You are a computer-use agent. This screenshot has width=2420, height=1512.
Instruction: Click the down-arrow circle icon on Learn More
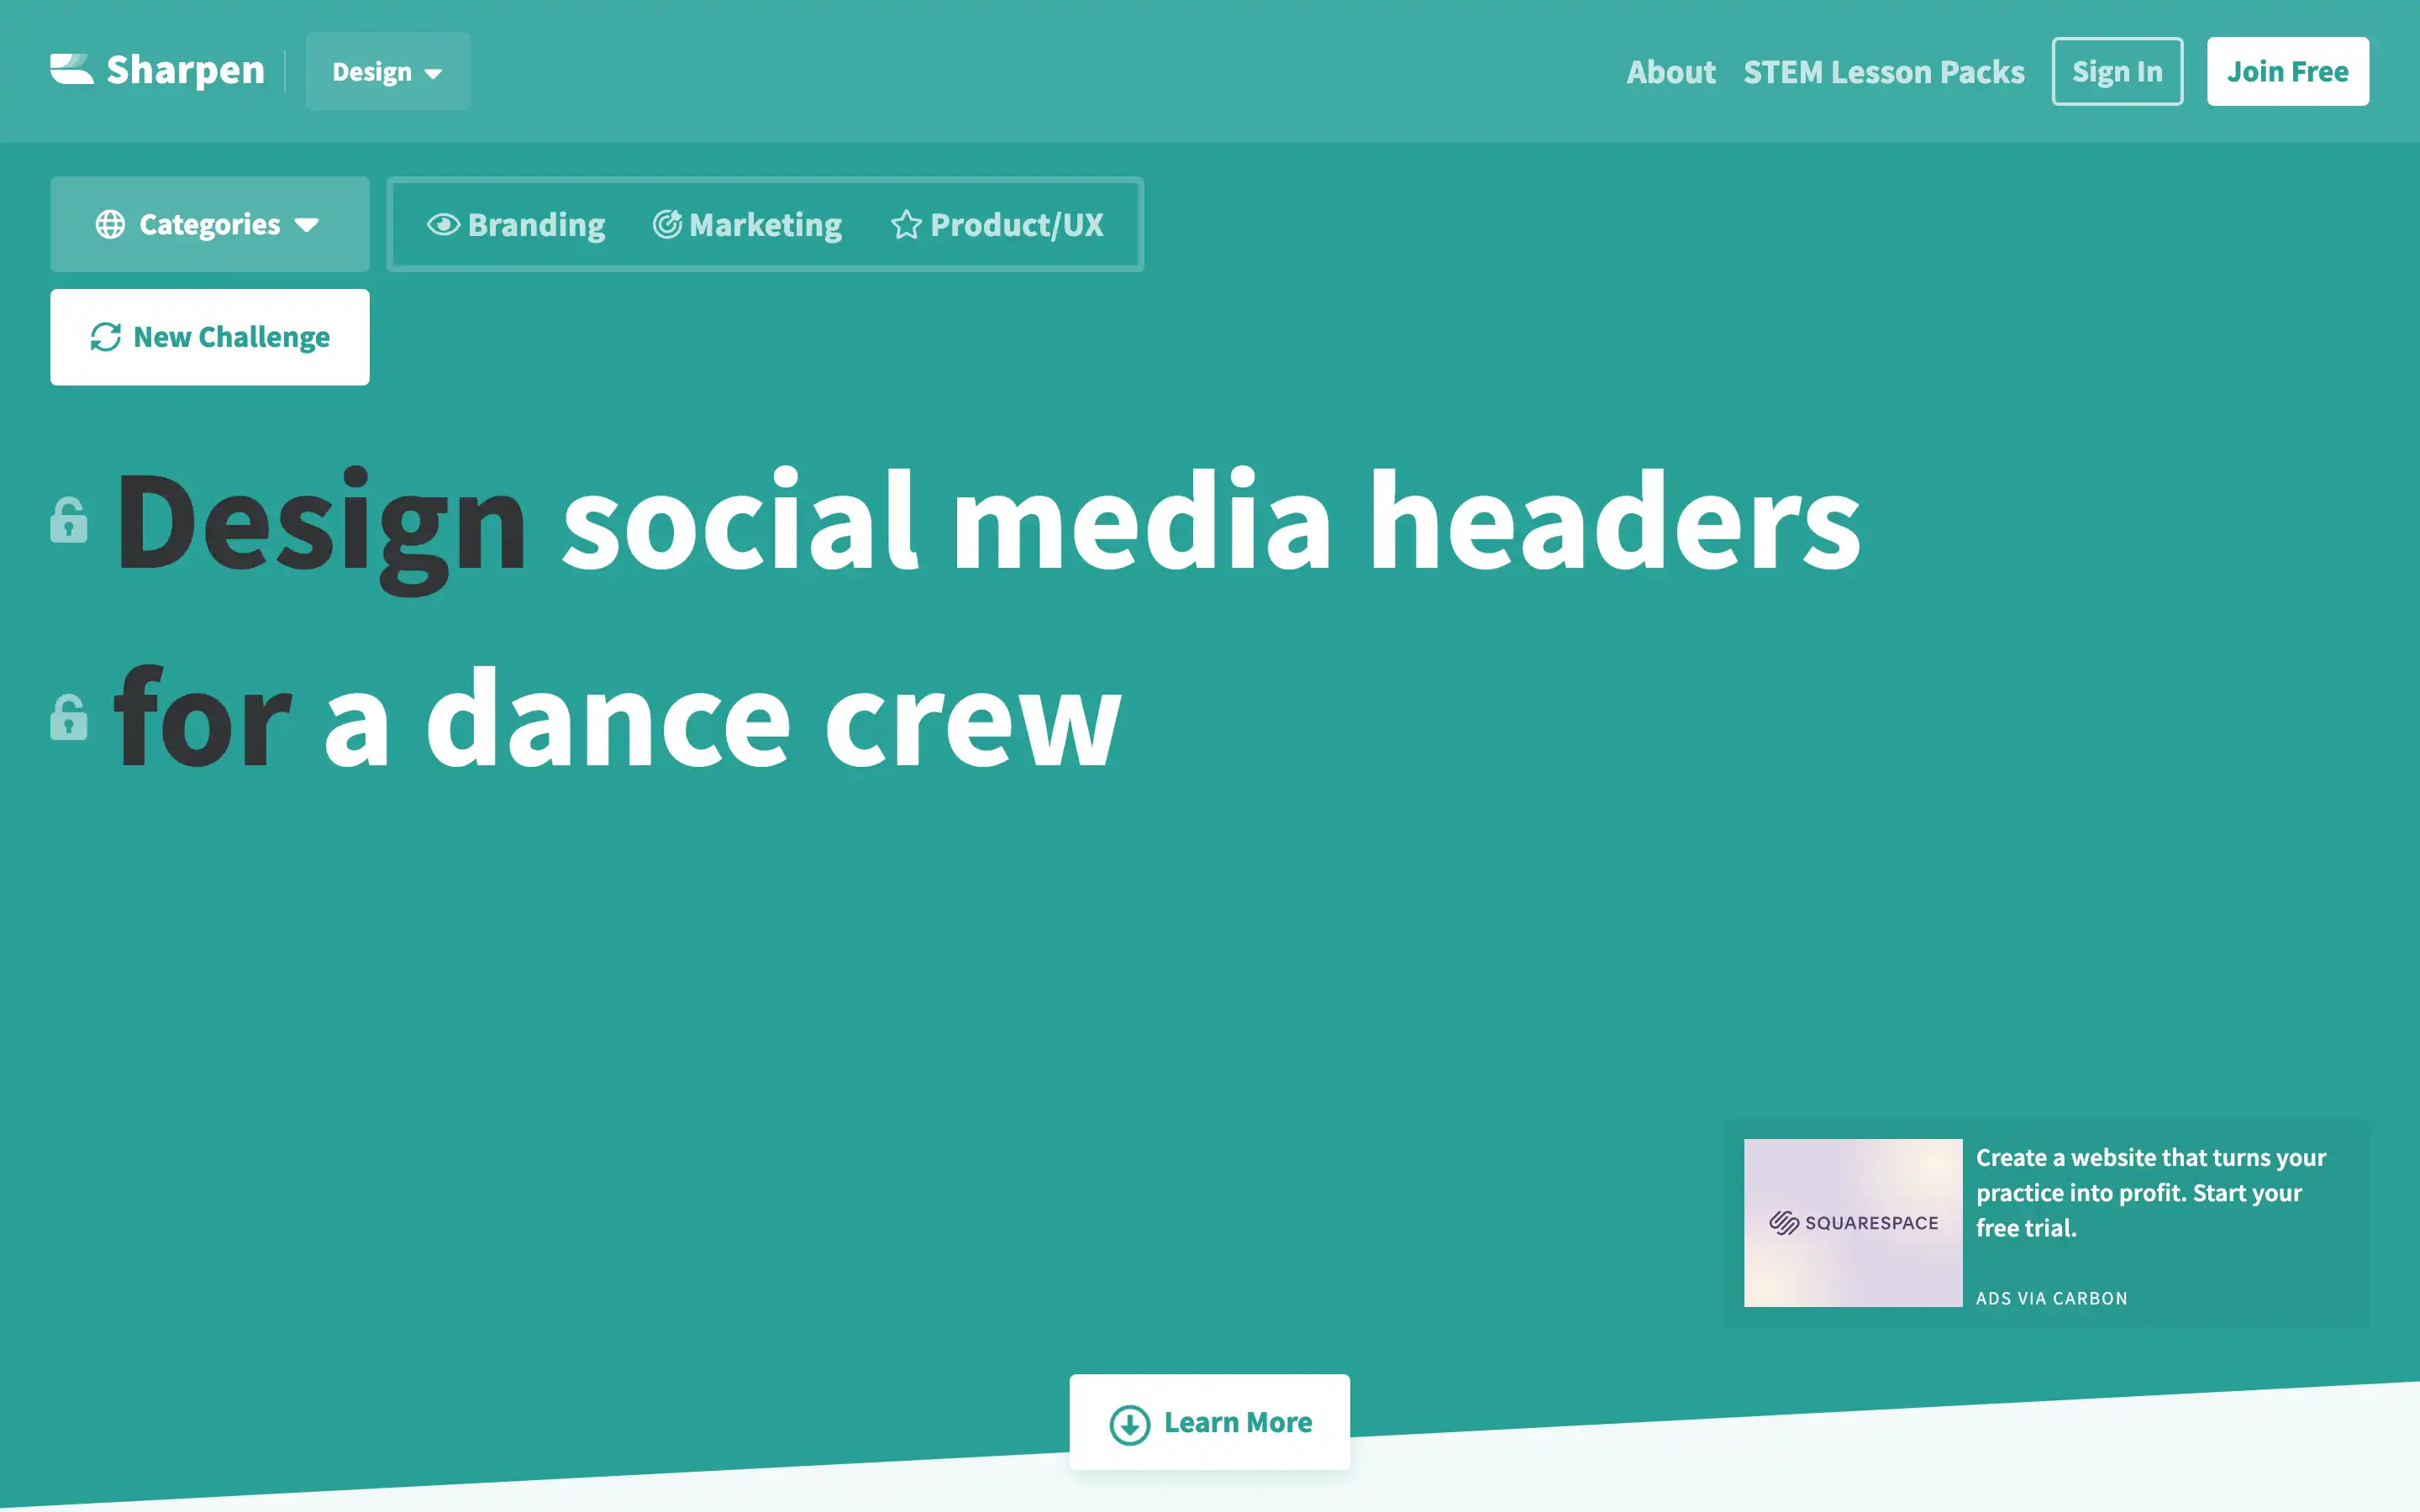1130,1424
